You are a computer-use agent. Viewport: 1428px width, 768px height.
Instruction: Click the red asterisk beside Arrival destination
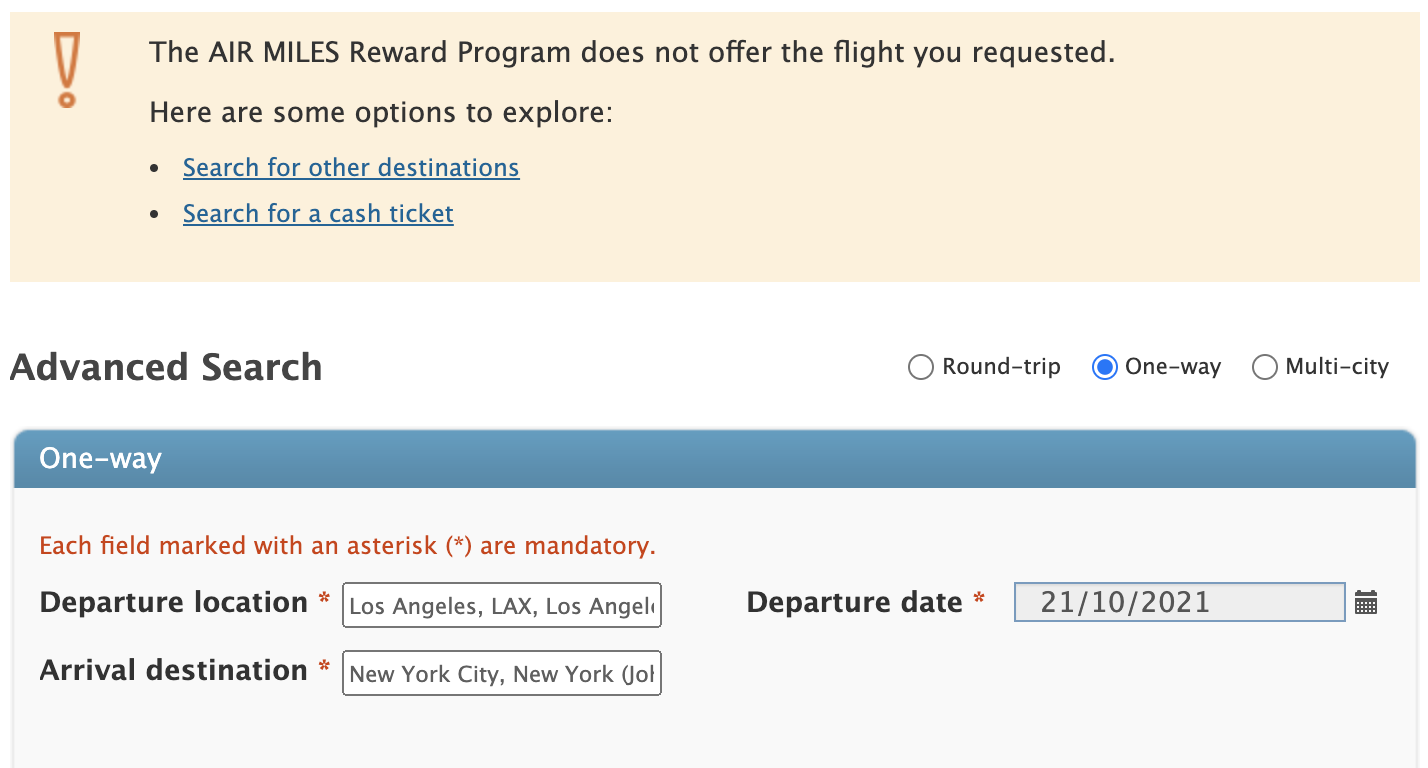pyautogui.click(x=324, y=668)
